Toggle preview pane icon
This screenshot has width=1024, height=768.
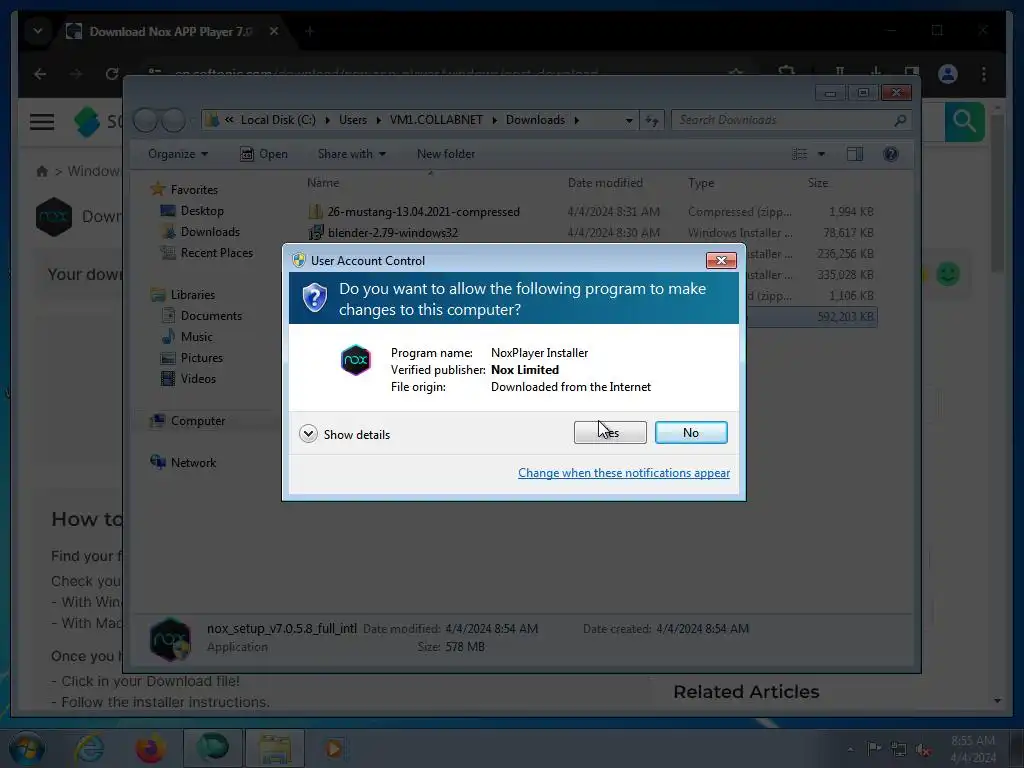coord(855,154)
